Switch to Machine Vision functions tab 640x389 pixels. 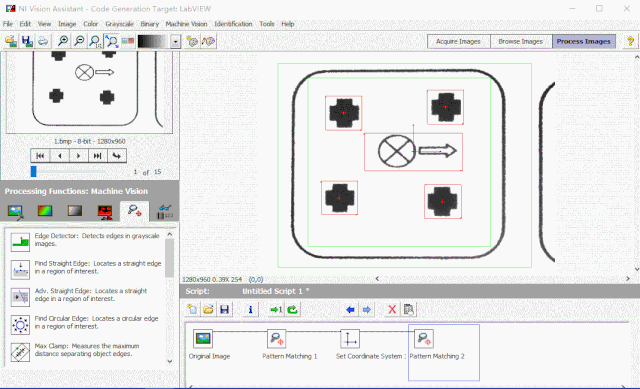coord(134,211)
